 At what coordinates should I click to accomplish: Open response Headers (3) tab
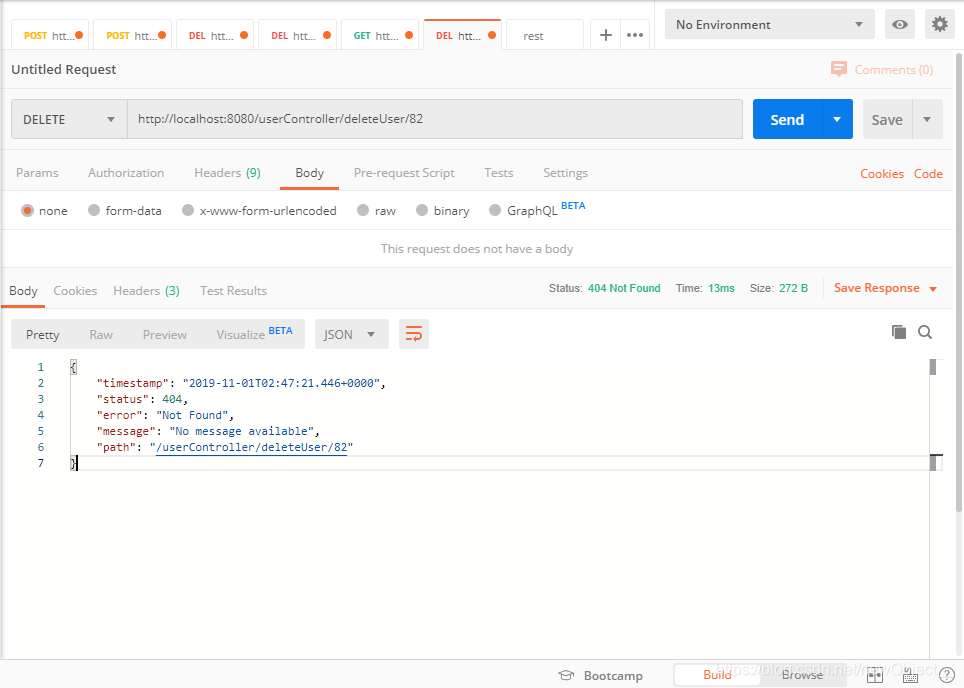point(146,290)
